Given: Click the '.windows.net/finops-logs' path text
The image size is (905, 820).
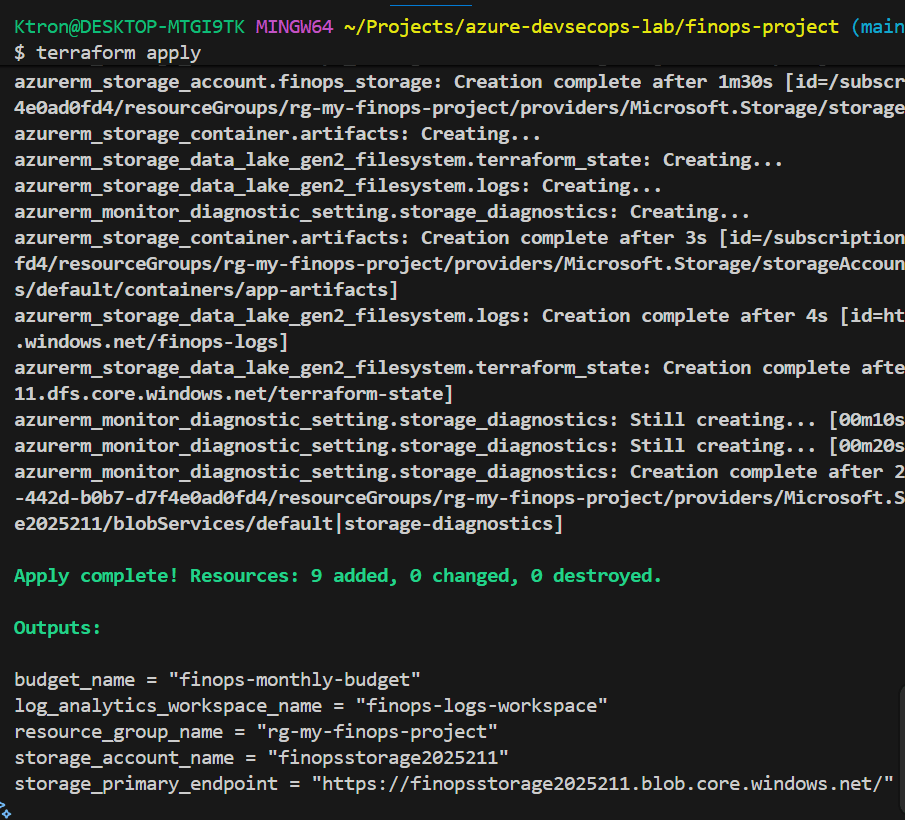Looking at the screenshot, I should (x=151, y=342).
